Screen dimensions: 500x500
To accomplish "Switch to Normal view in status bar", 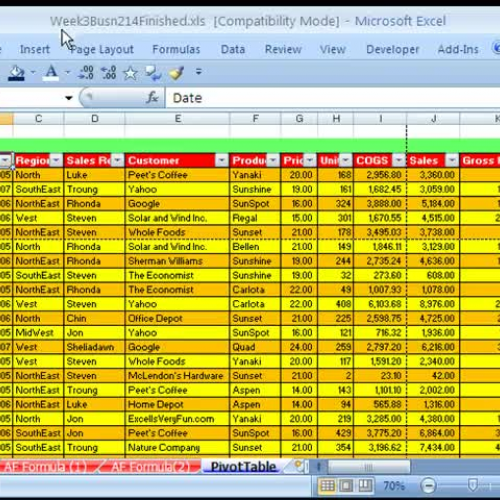I will [327, 486].
